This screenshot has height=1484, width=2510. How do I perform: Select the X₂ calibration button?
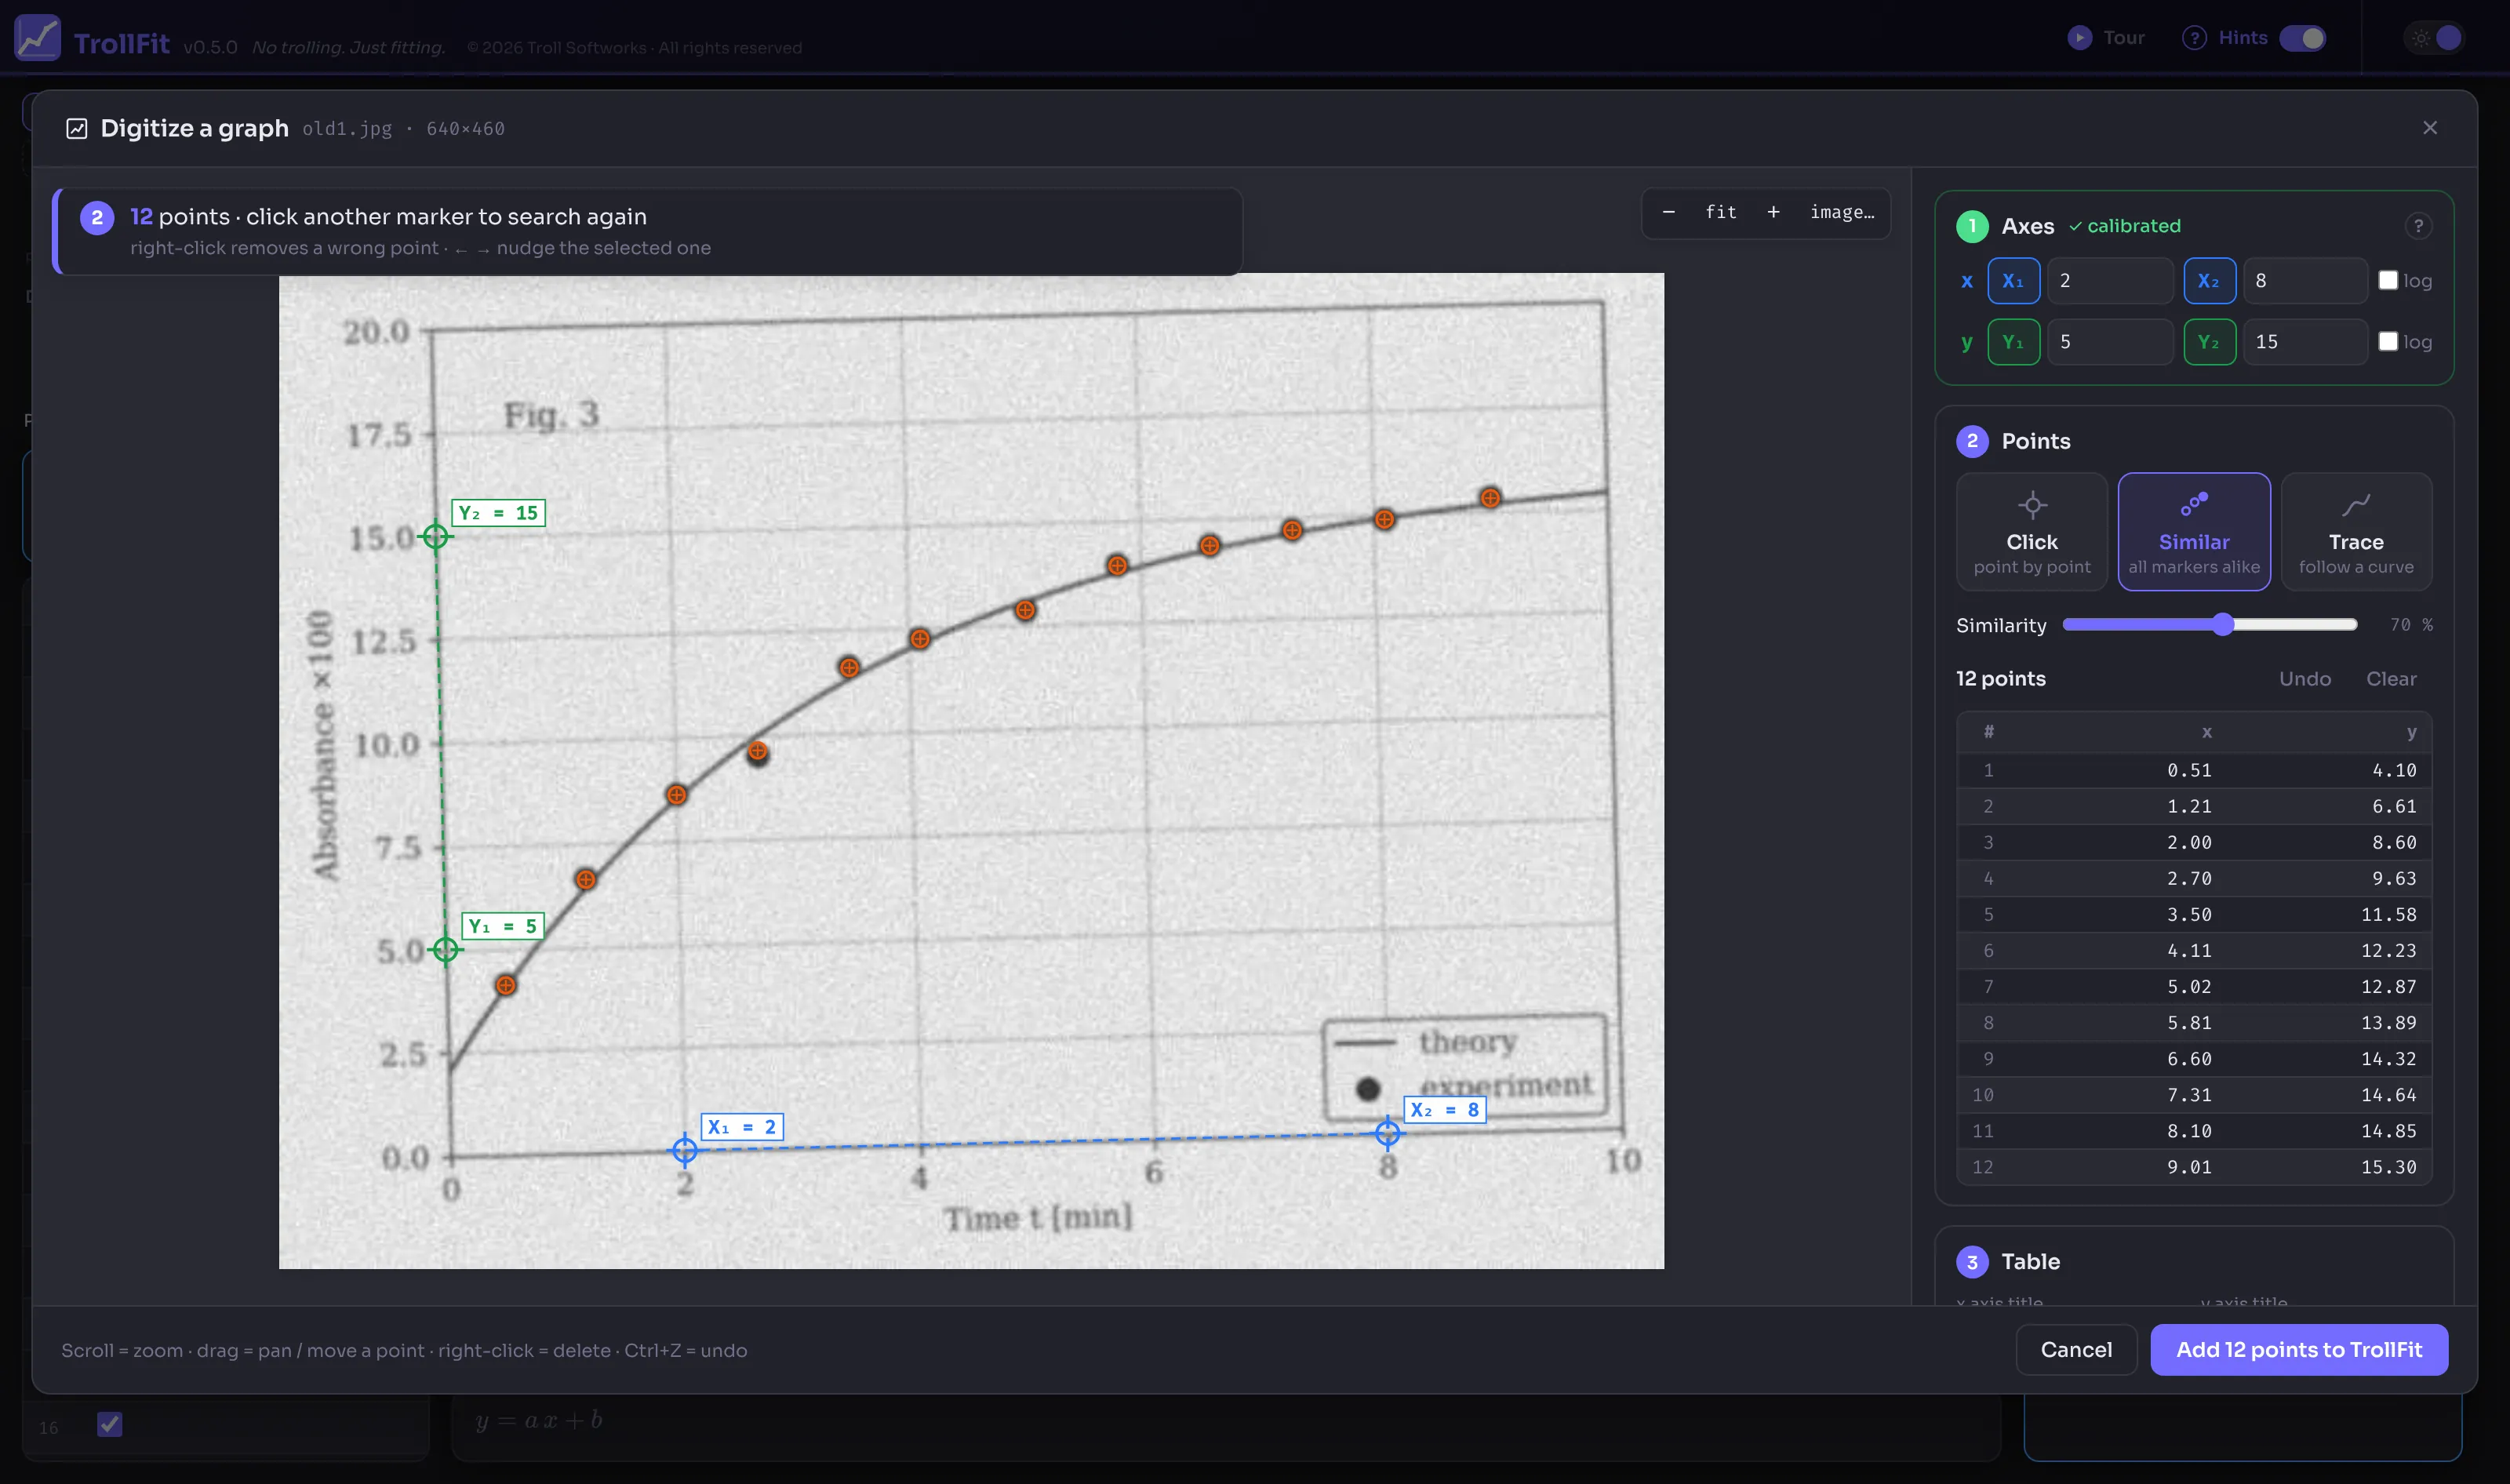click(2209, 281)
